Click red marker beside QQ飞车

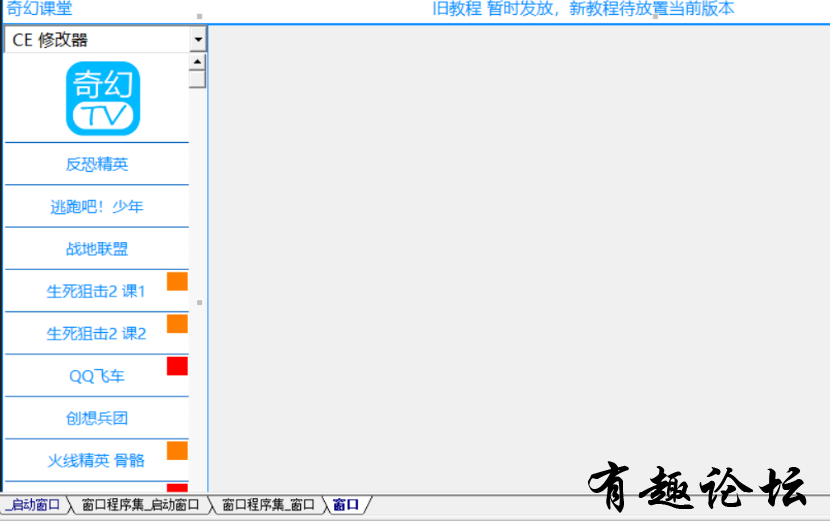tap(177, 366)
